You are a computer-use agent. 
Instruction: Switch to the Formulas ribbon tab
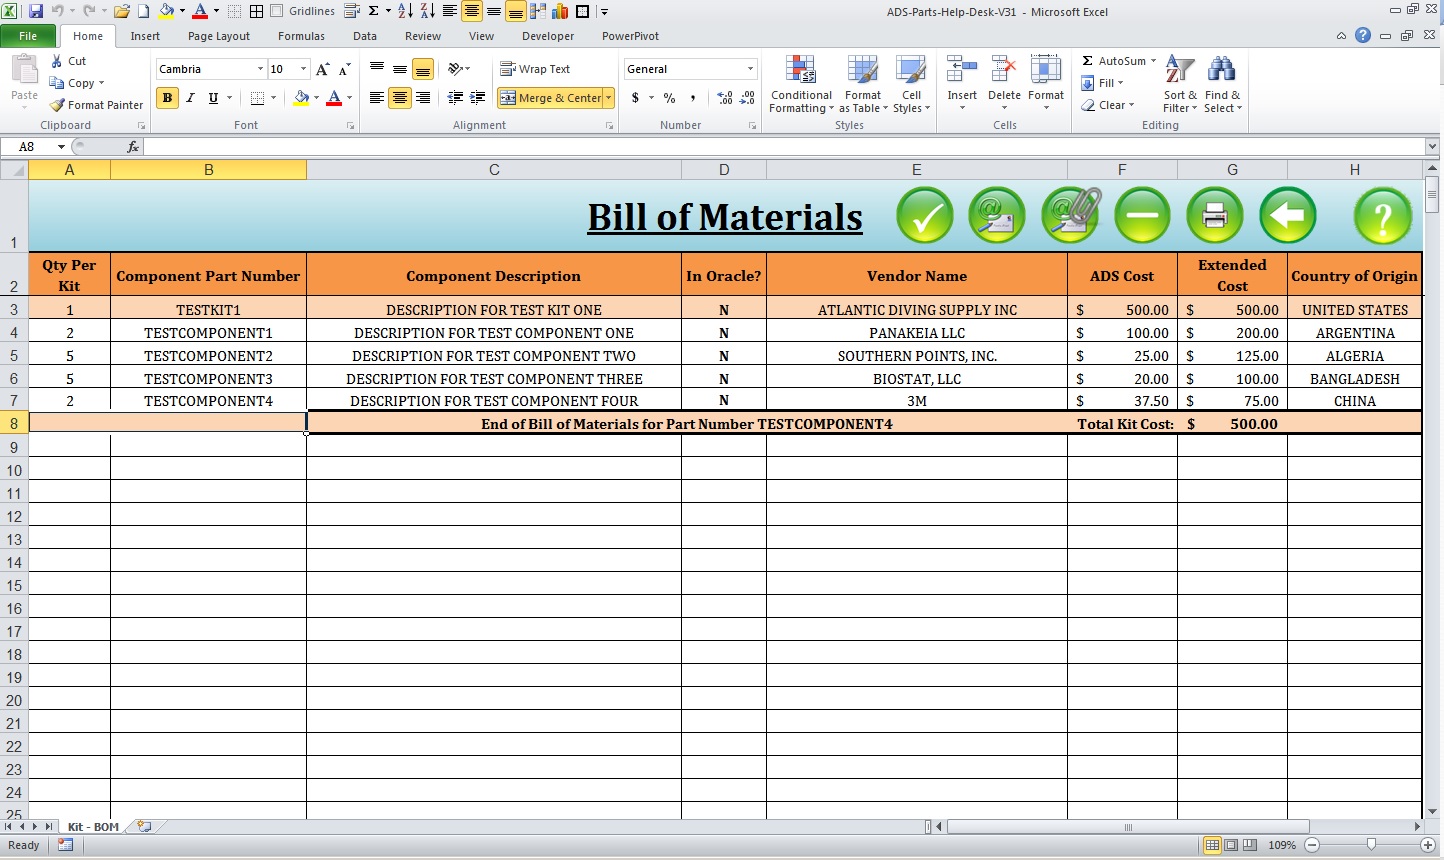point(301,36)
